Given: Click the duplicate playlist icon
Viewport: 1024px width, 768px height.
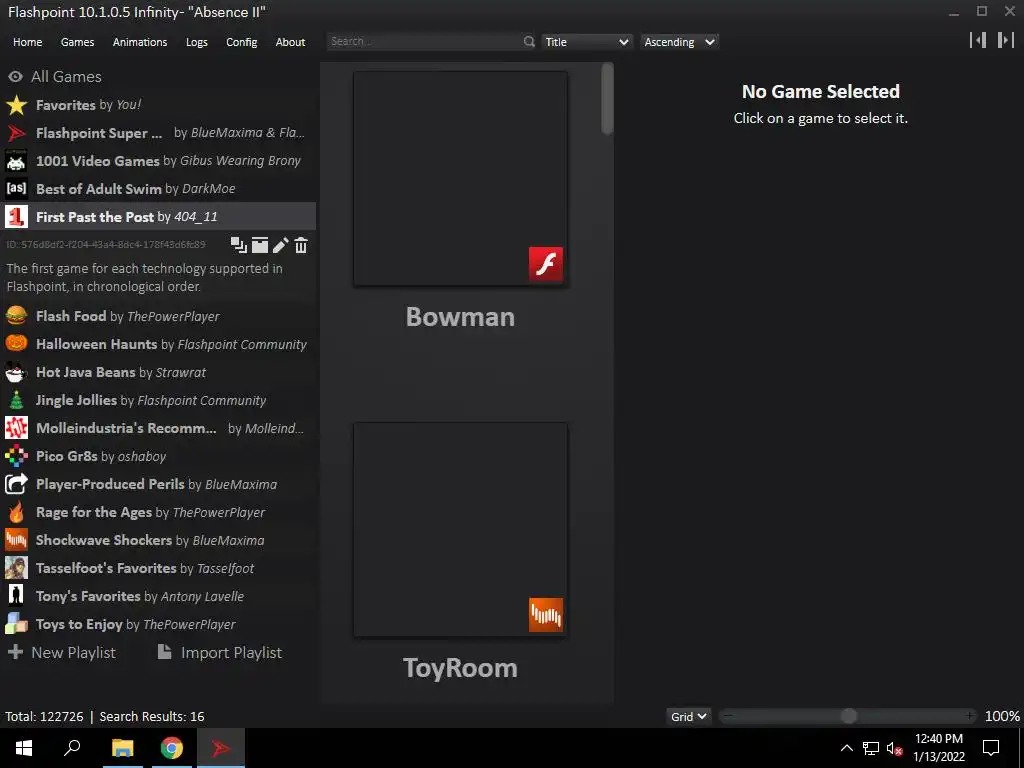Looking at the screenshot, I should click(x=238, y=245).
